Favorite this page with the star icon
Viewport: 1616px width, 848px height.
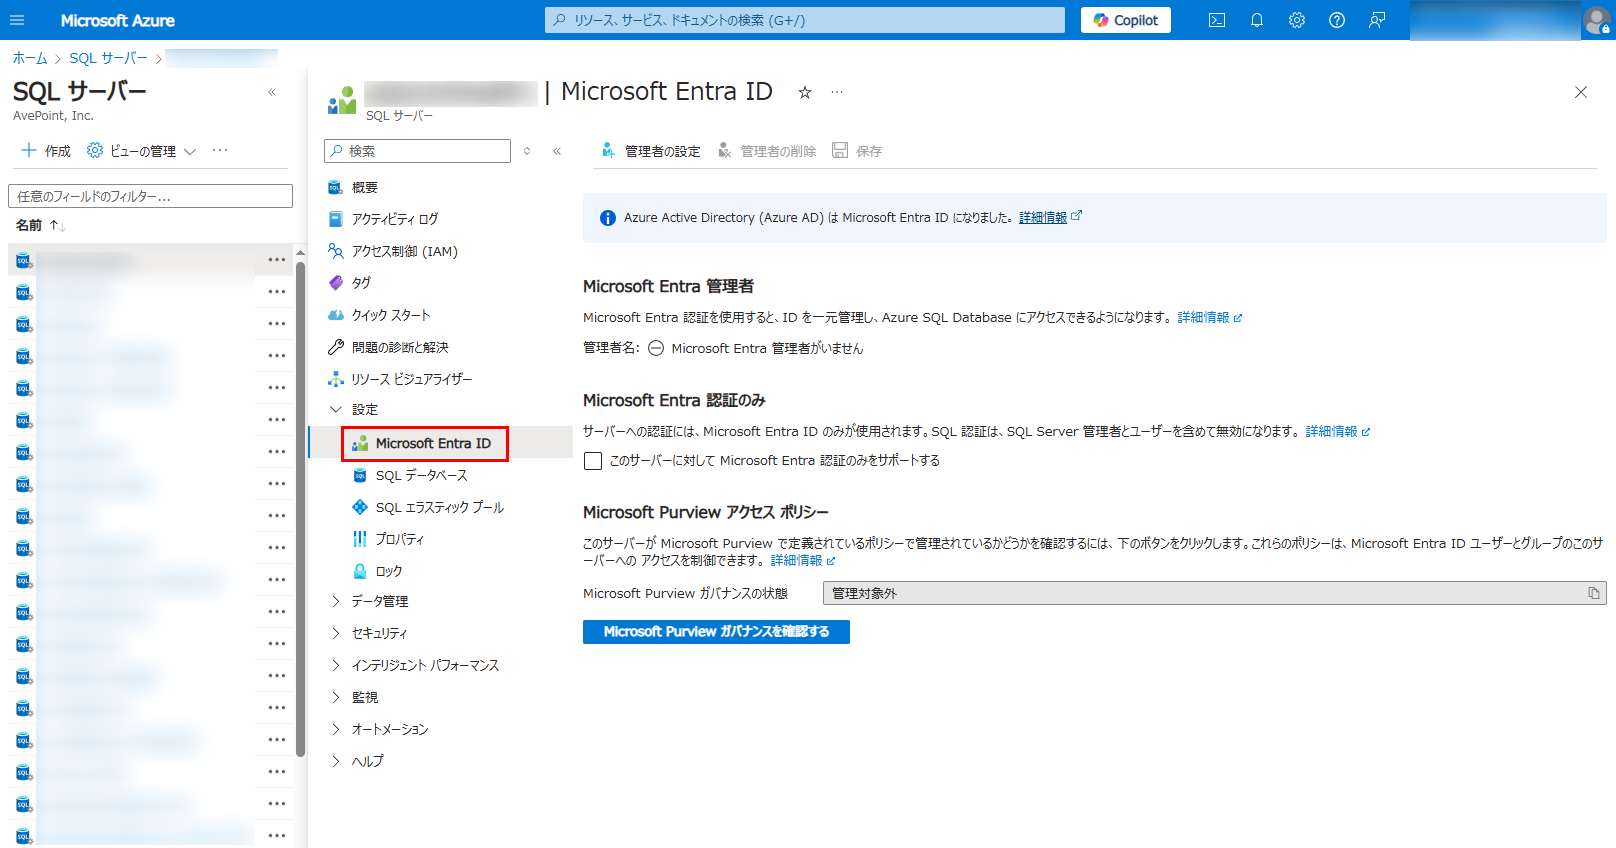point(804,92)
